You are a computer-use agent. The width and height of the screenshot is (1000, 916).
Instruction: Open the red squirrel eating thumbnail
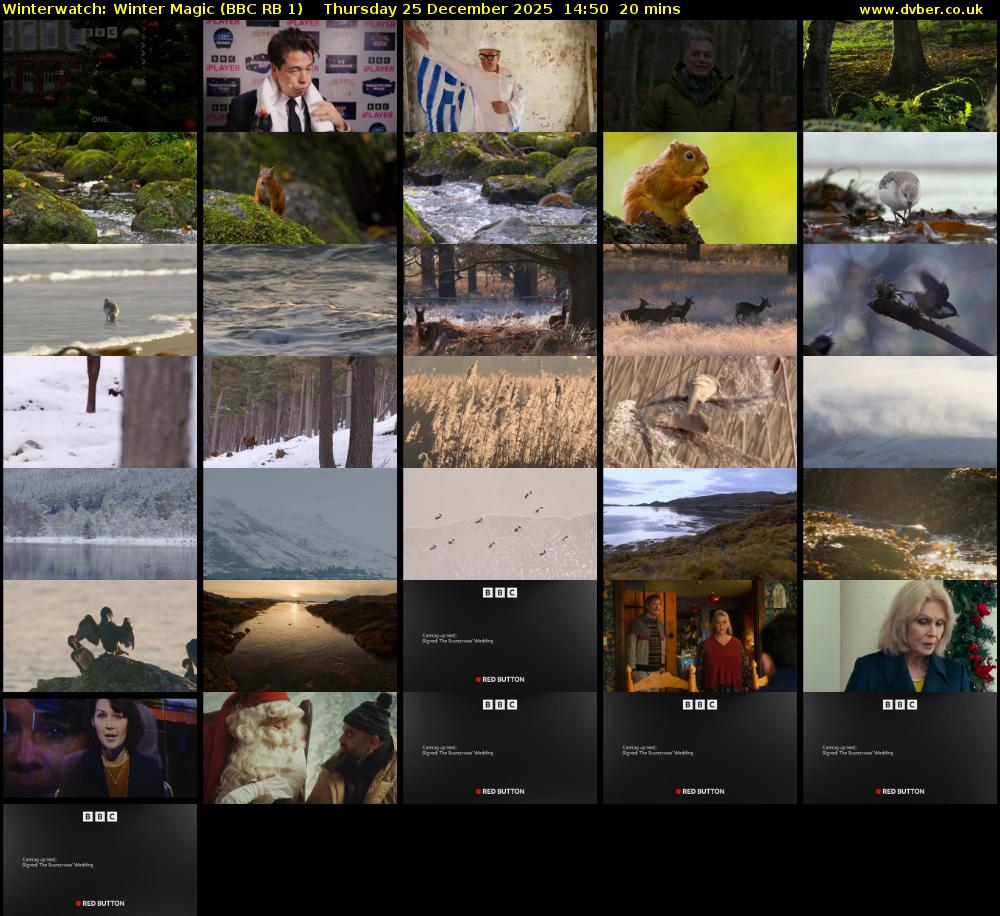click(x=699, y=187)
